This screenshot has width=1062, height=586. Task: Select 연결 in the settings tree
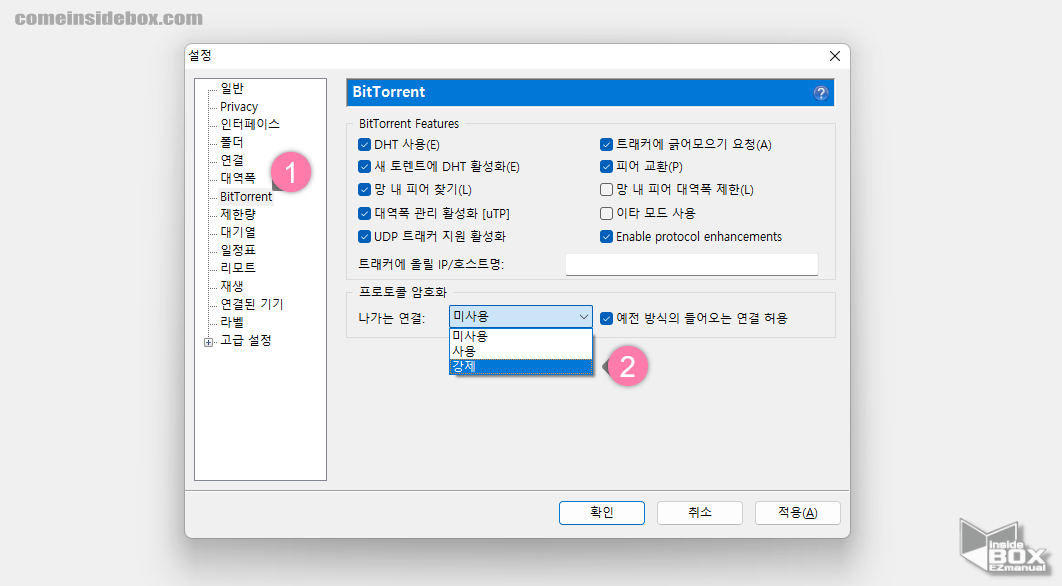(232, 160)
